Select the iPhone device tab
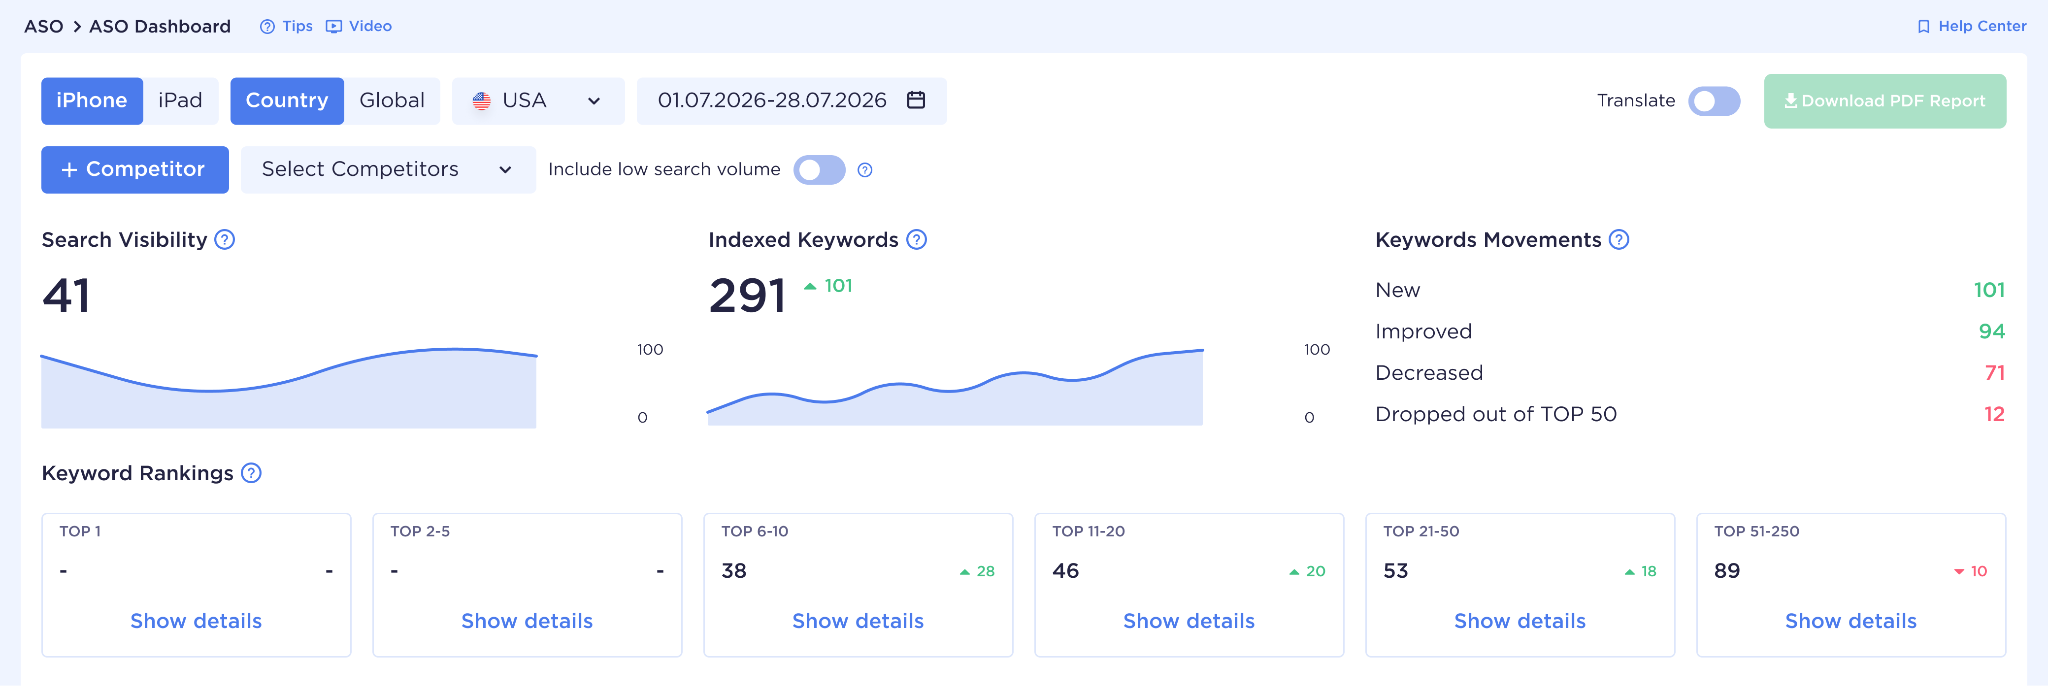Image resolution: width=2048 pixels, height=686 pixels. [92, 101]
